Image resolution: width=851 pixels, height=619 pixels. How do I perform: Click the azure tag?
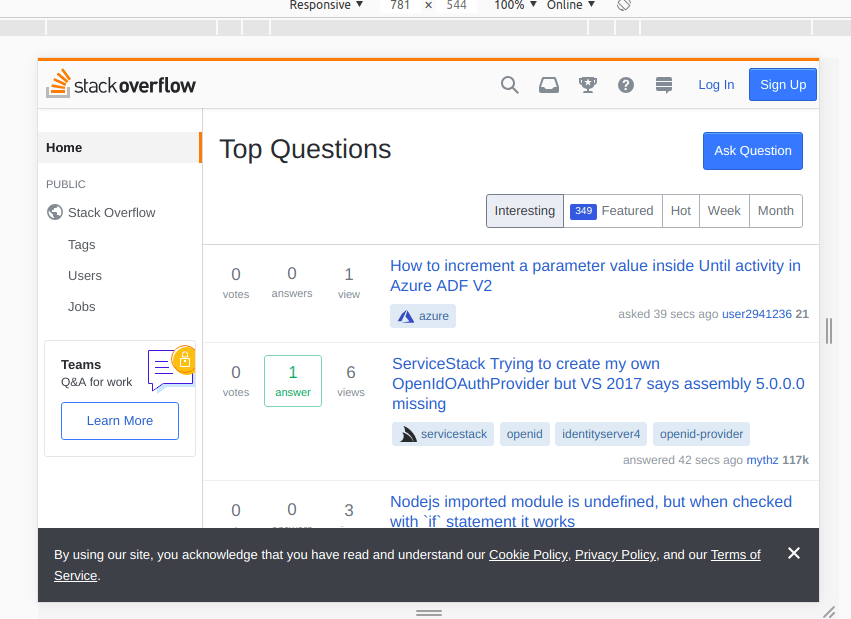pyautogui.click(x=423, y=316)
